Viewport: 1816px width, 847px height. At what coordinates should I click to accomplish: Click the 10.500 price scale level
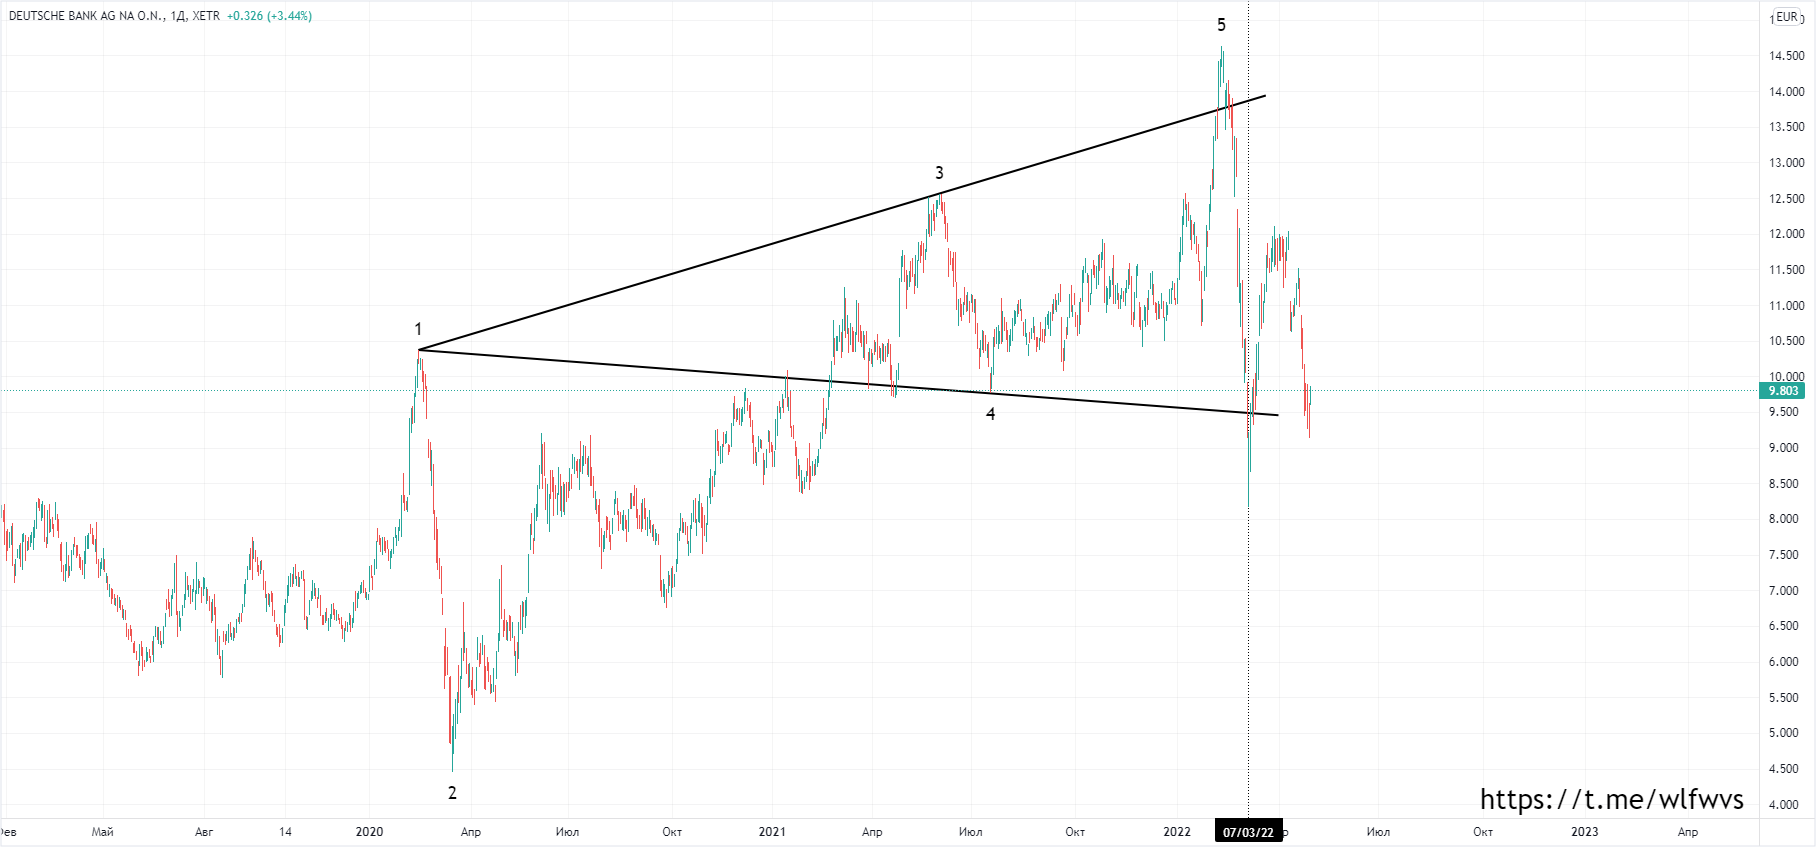[1786, 341]
